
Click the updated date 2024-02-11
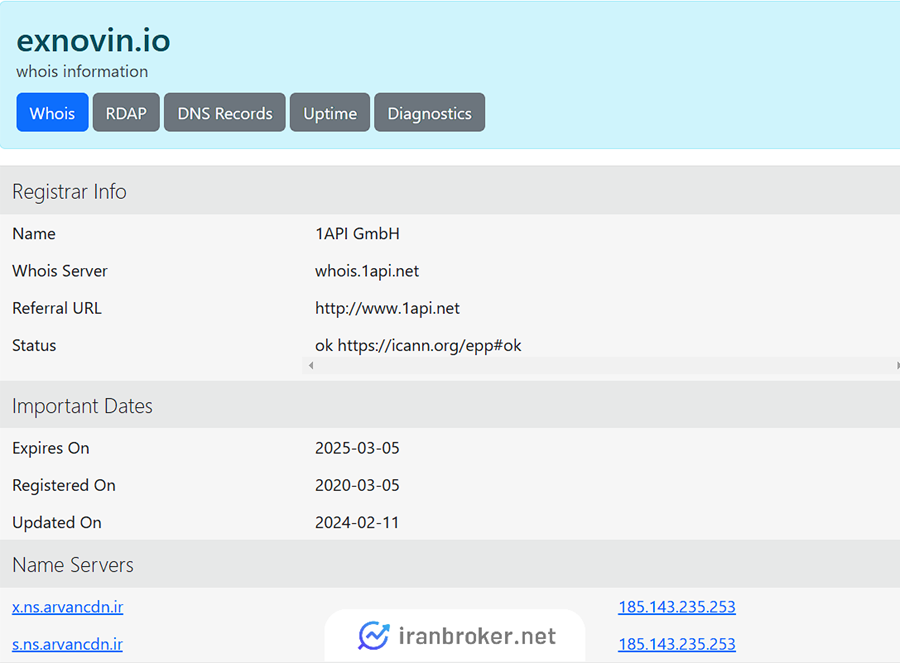coord(357,522)
